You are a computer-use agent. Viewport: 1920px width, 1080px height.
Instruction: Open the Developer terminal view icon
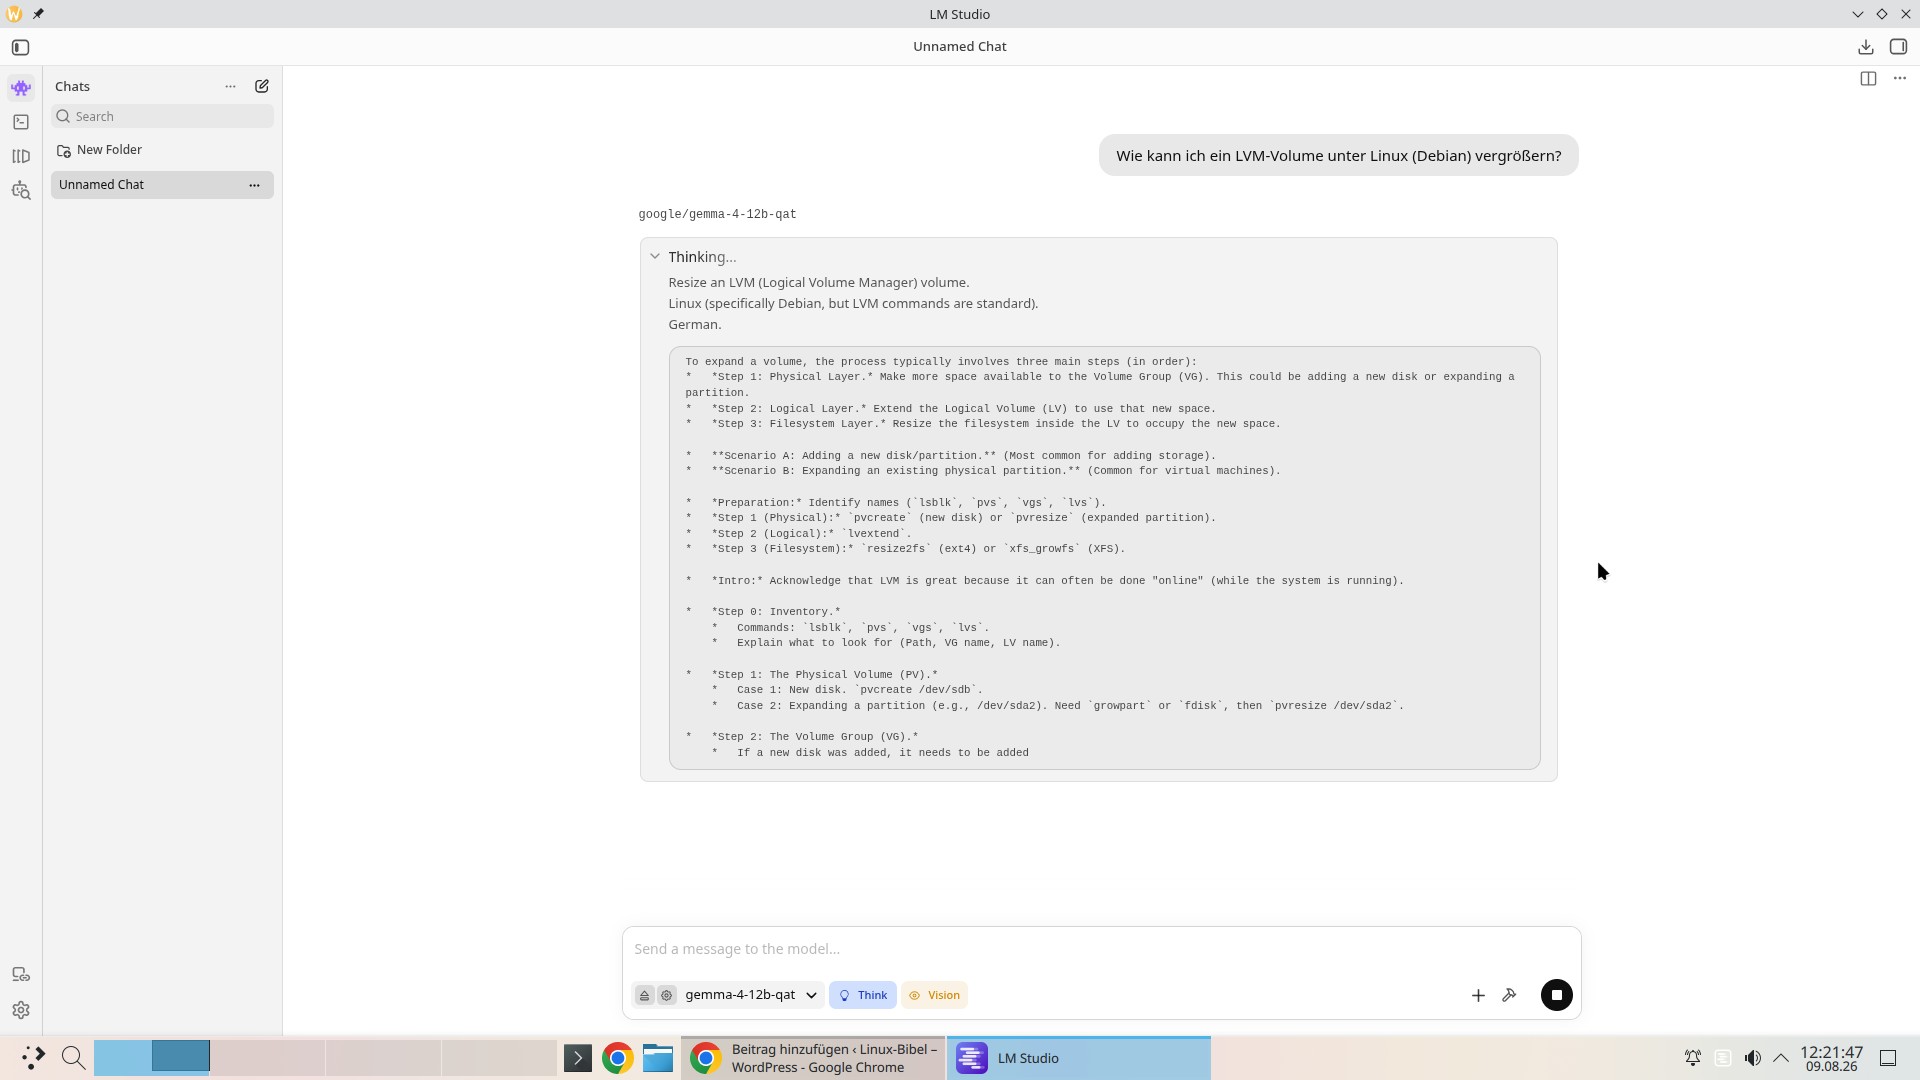point(21,122)
